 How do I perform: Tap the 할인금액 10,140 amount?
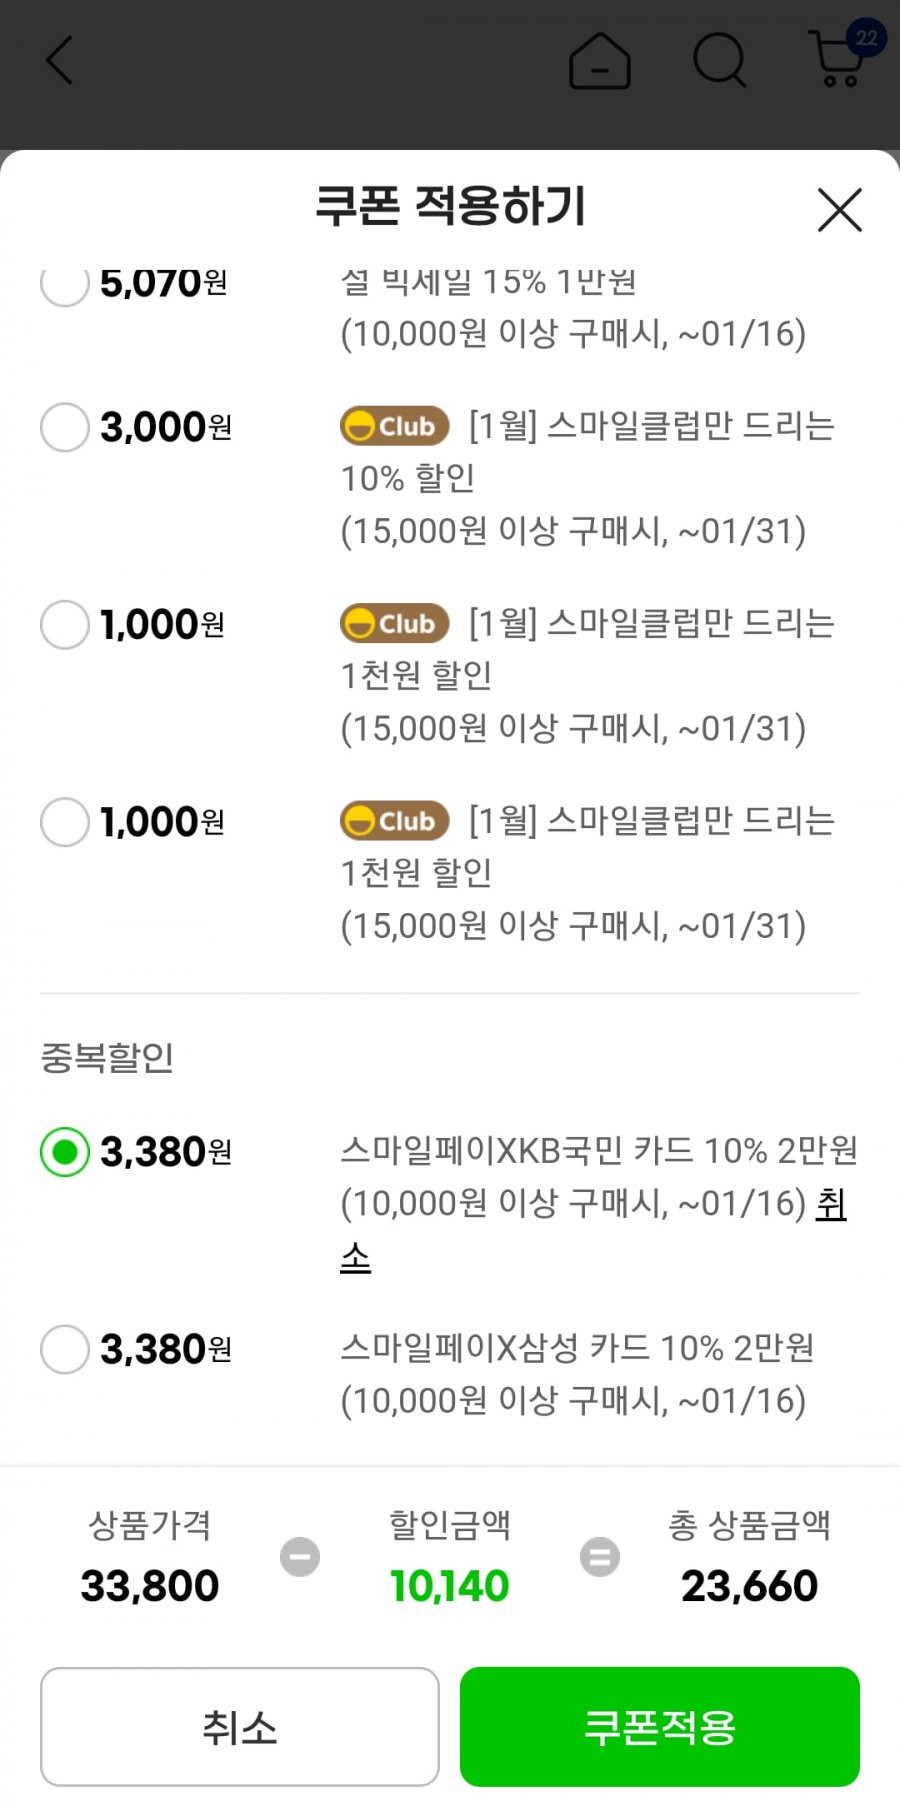coord(450,1586)
